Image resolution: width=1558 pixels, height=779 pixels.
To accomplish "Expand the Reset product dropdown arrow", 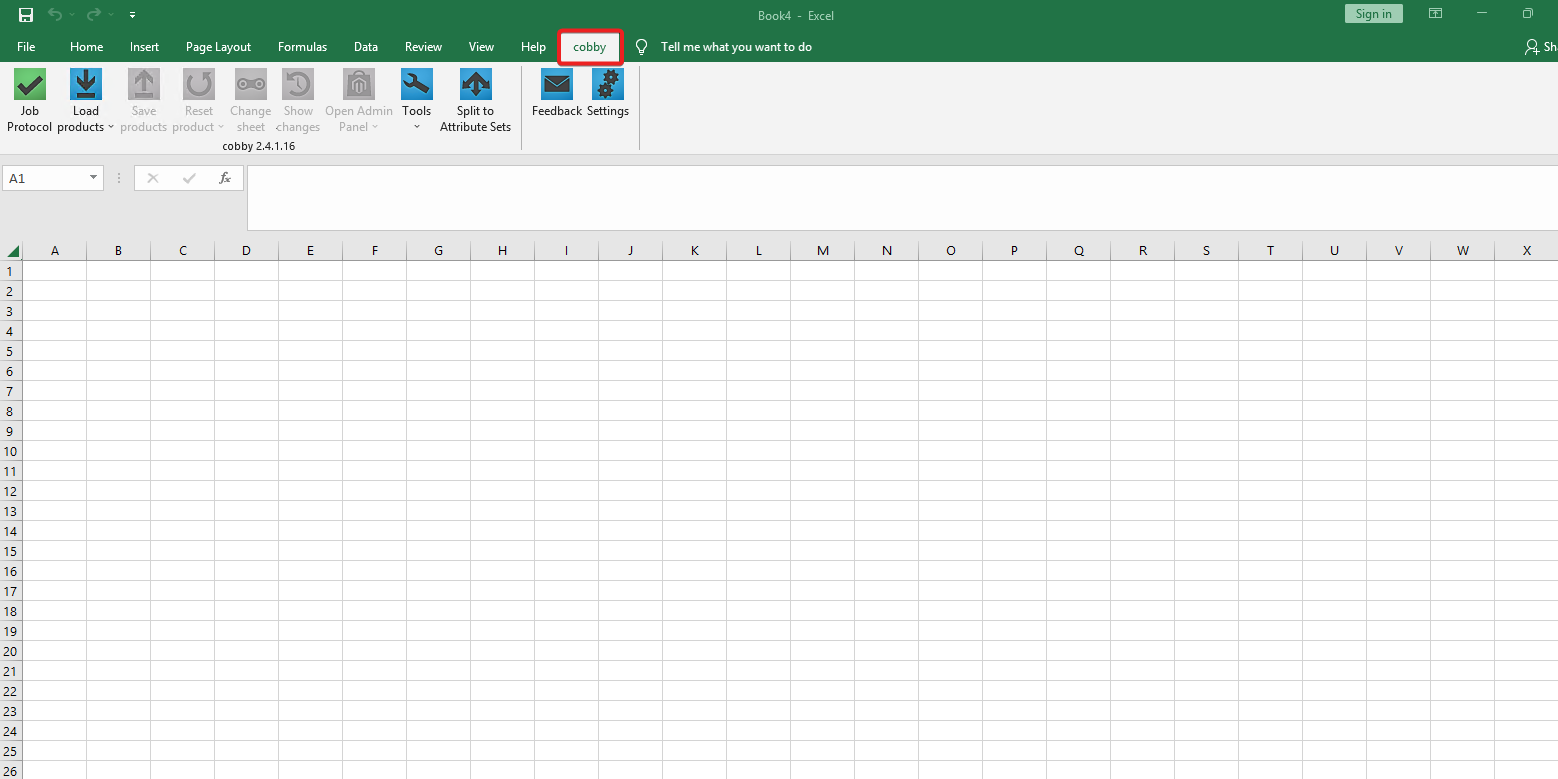I will click(220, 127).
